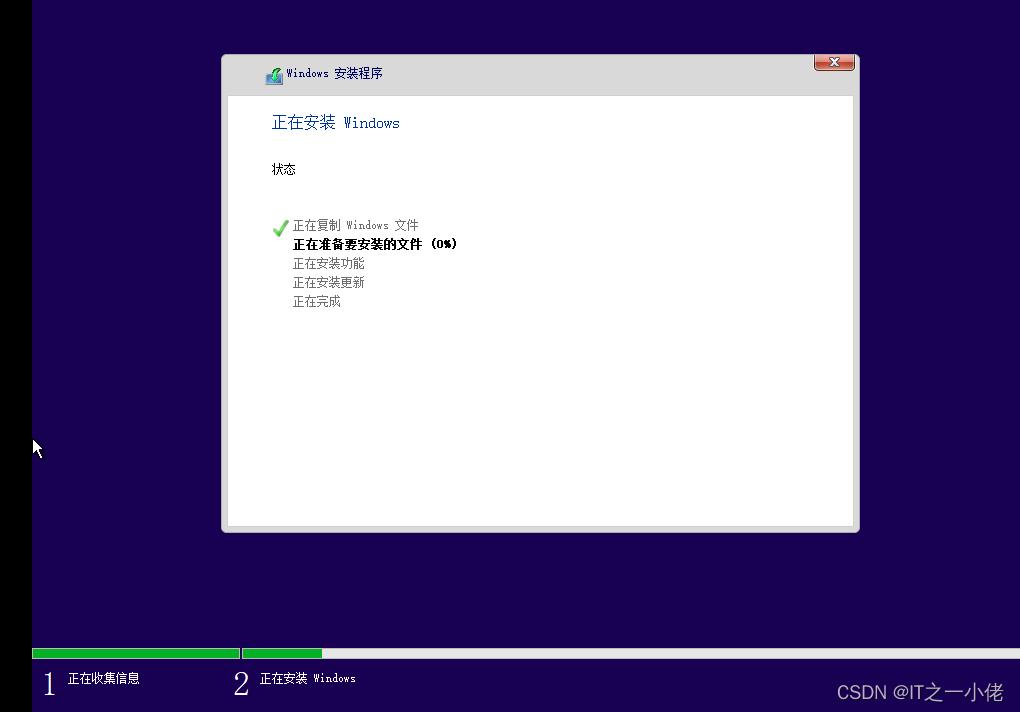Click the 正在收集信息 step label
The image size is (1020, 712).
pyautogui.click(x=103, y=679)
